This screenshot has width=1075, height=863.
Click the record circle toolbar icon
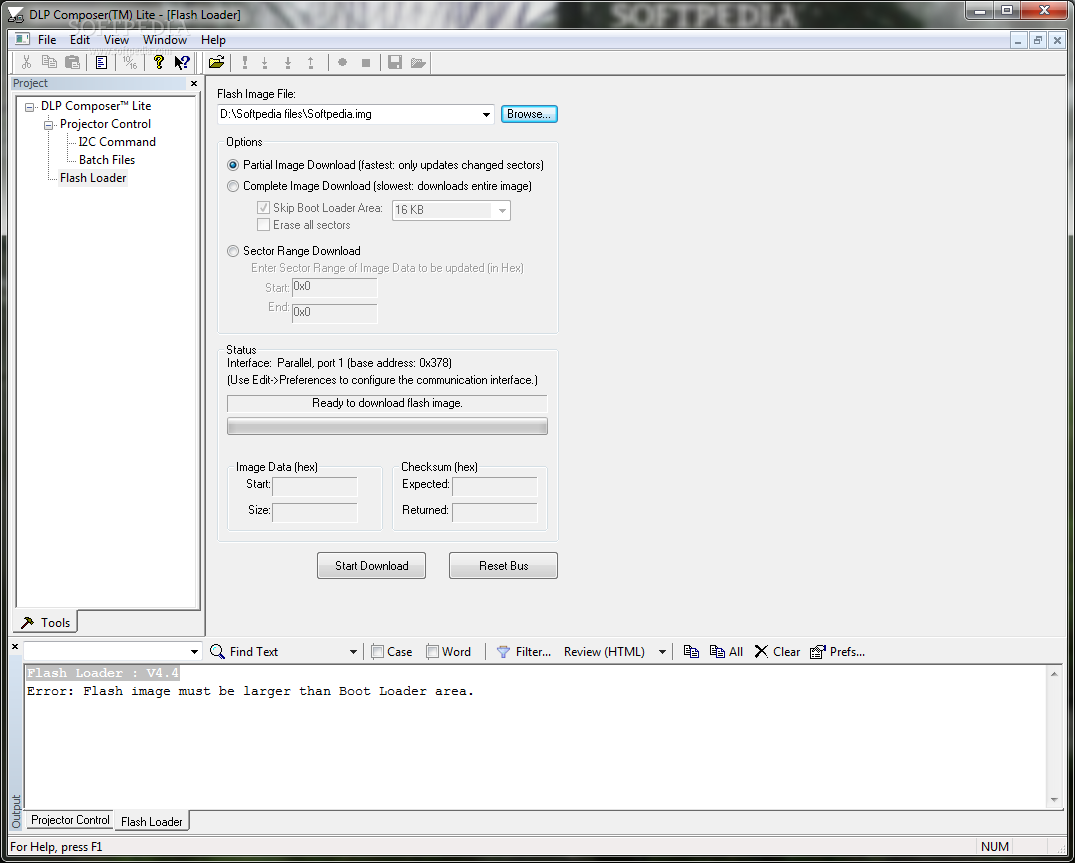pos(342,62)
